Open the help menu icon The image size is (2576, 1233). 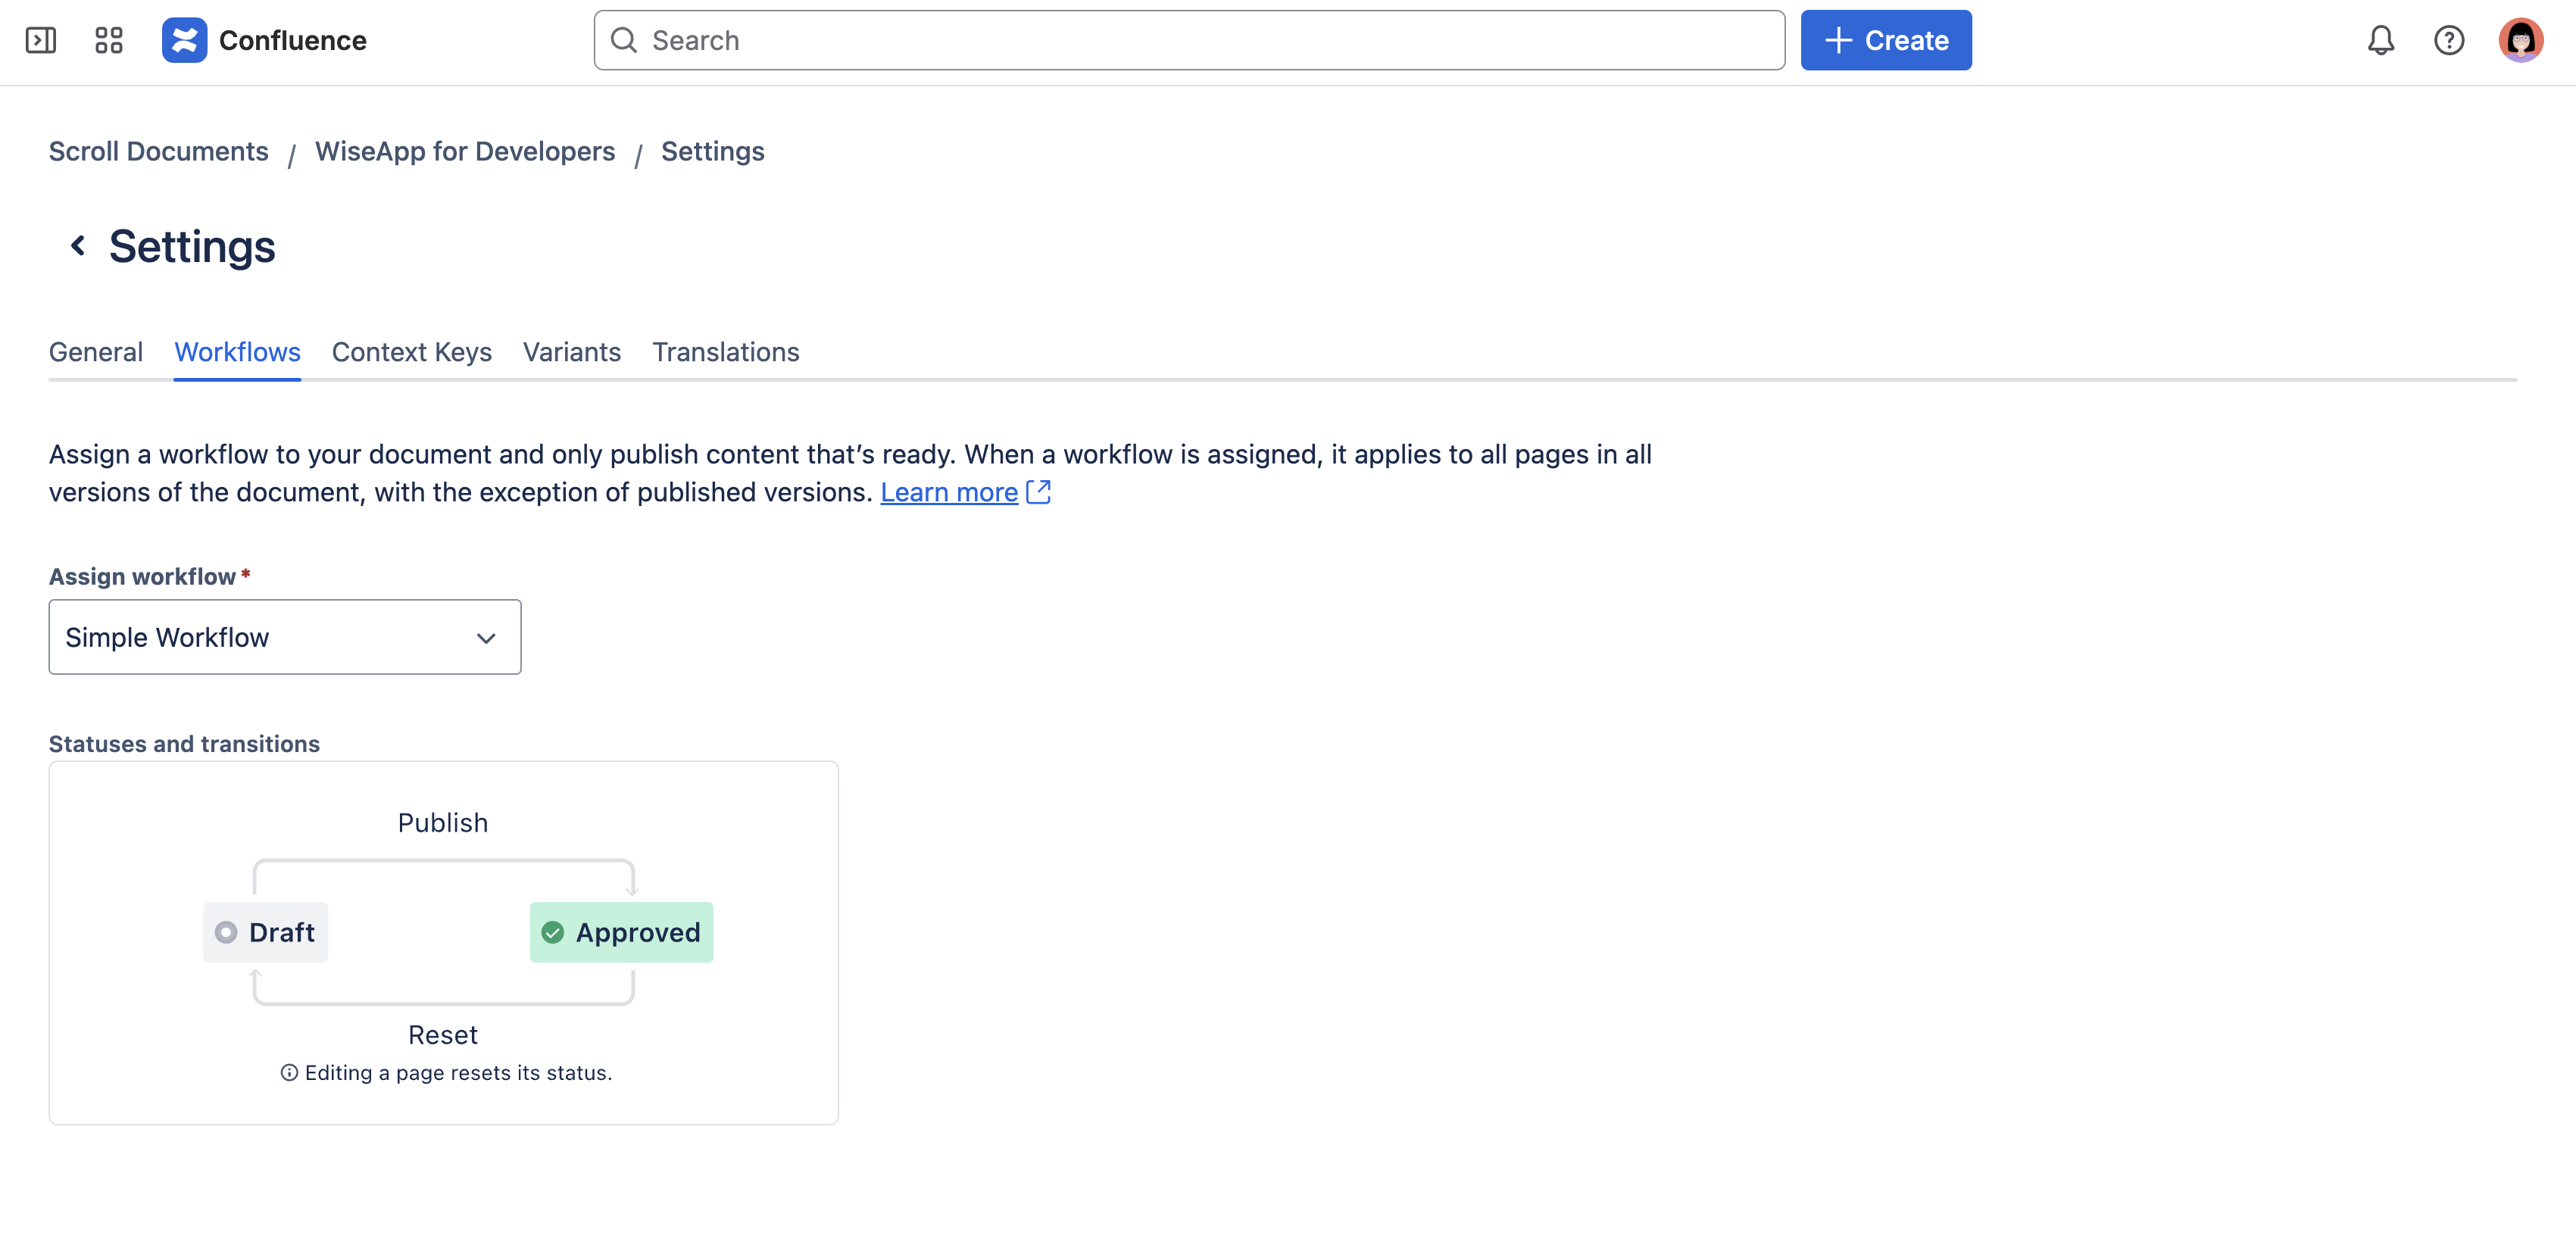click(x=2450, y=40)
